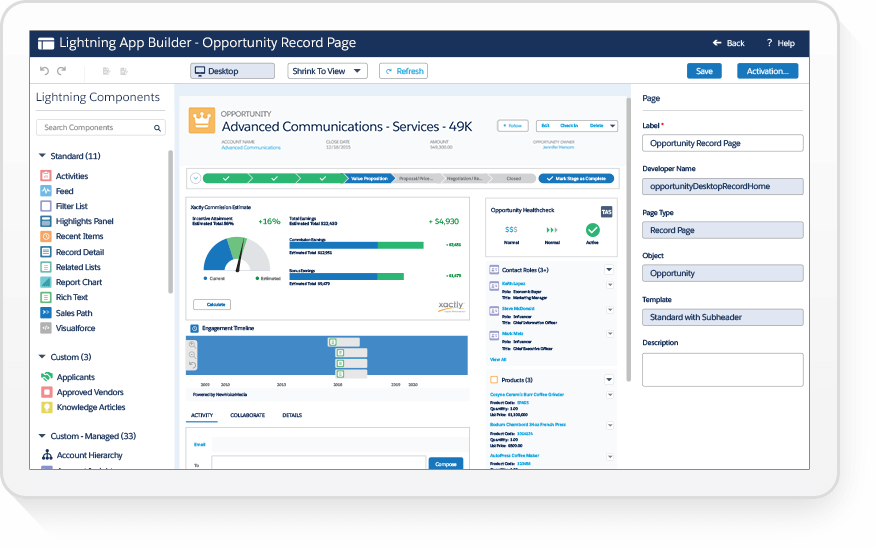Image resolution: width=876 pixels, height=547 pixels.
Task: Select the Visualforce component icon
Action: click(x=46, y=328)
